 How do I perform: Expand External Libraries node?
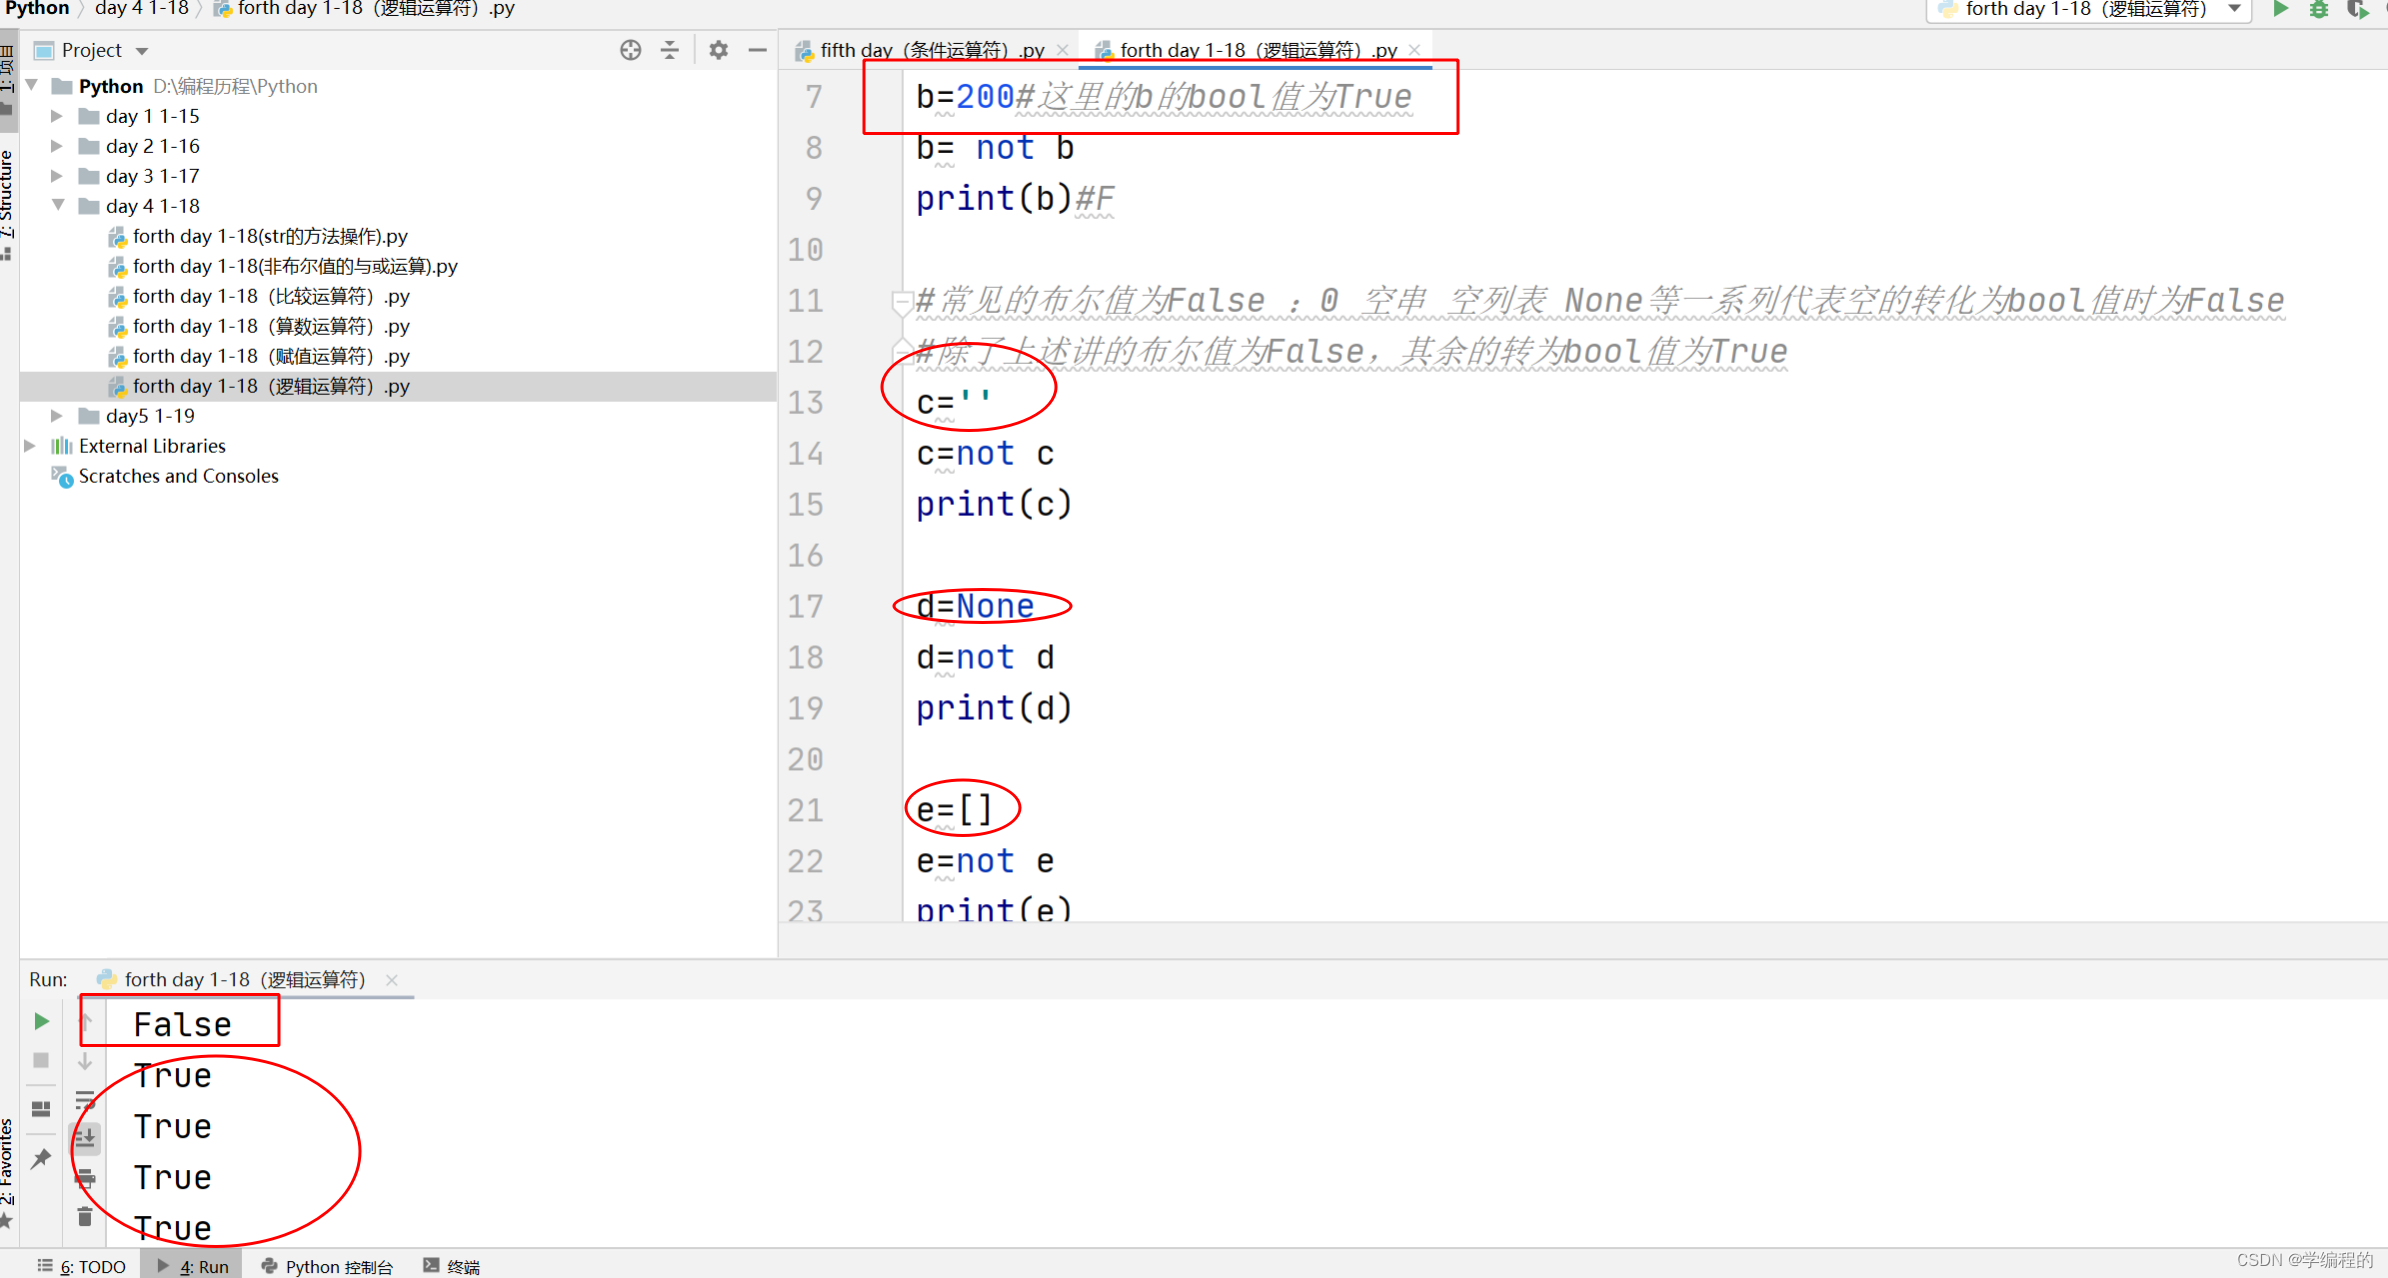[x=30, y=446]
